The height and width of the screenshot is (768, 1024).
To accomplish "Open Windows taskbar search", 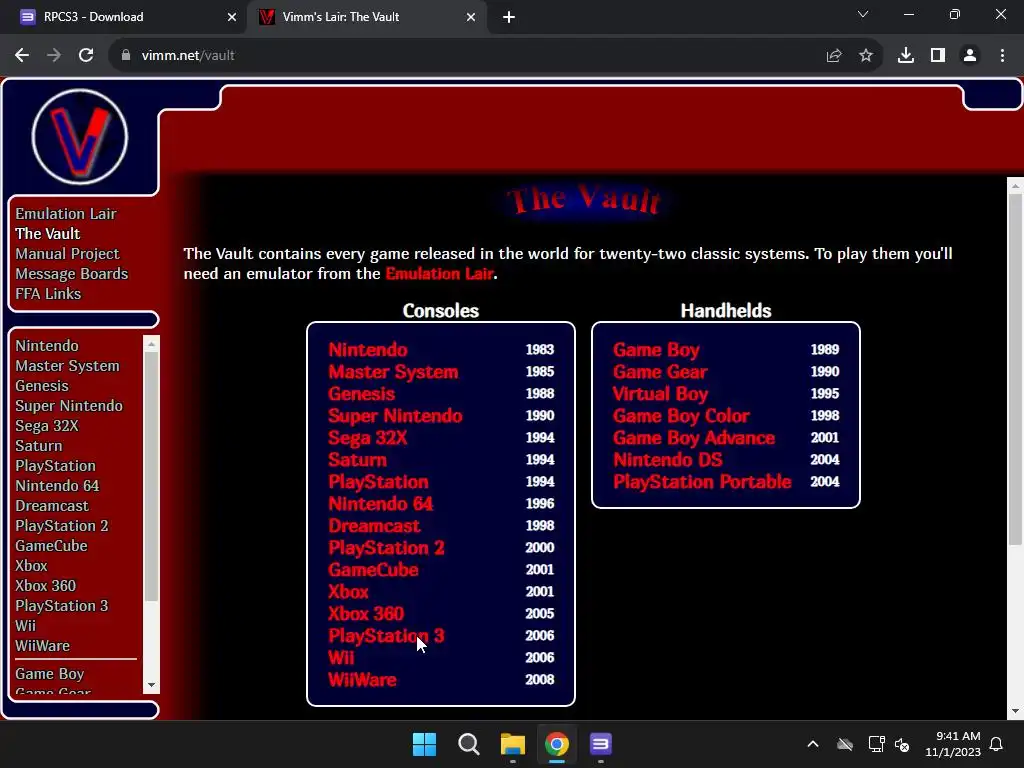I will 468,744.
